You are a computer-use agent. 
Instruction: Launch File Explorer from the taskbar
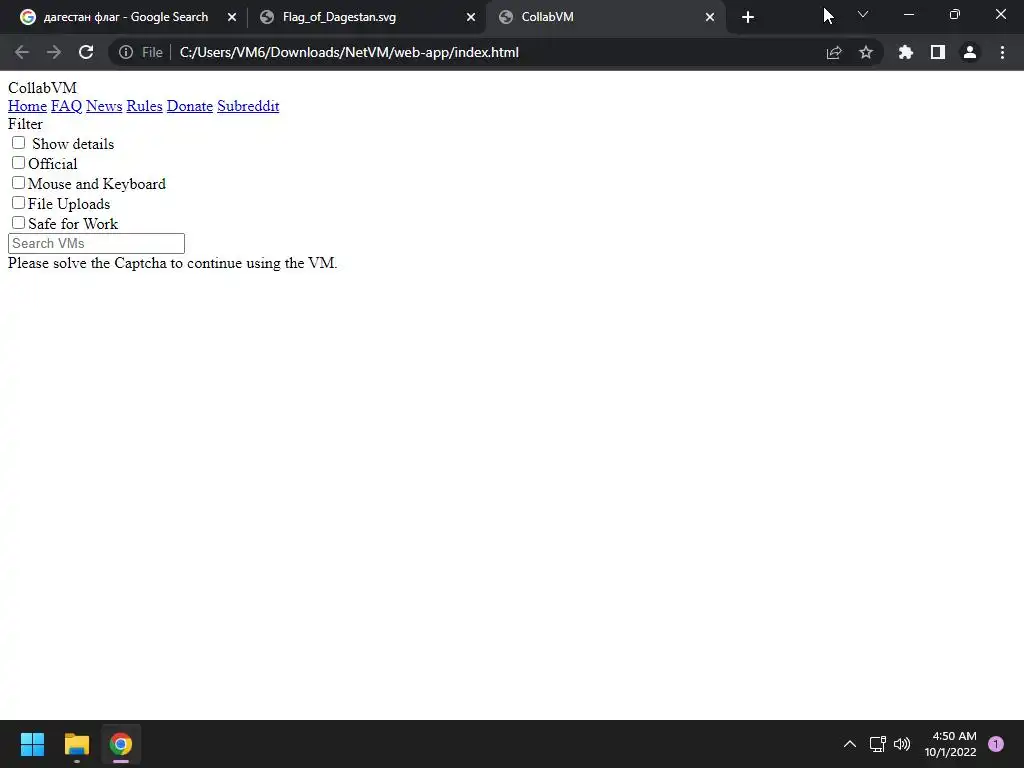click(76, 744)
